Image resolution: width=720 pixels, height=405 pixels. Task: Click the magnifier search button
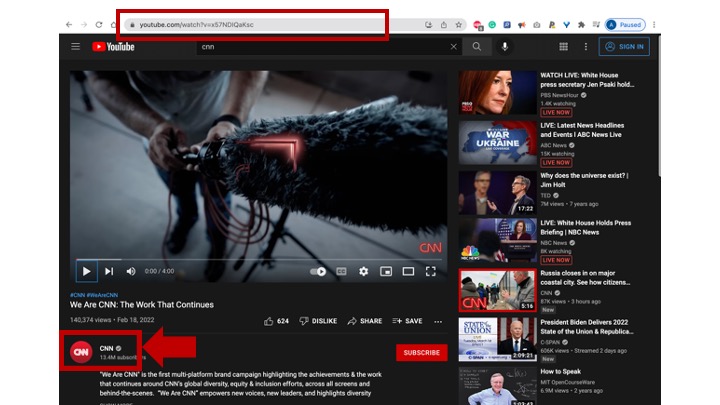click(477, 47)
